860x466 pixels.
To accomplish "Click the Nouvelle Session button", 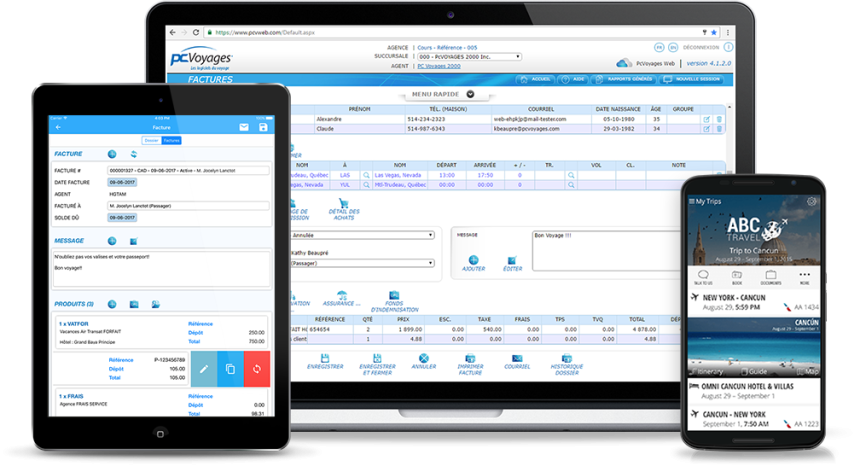I will (697, 79).
